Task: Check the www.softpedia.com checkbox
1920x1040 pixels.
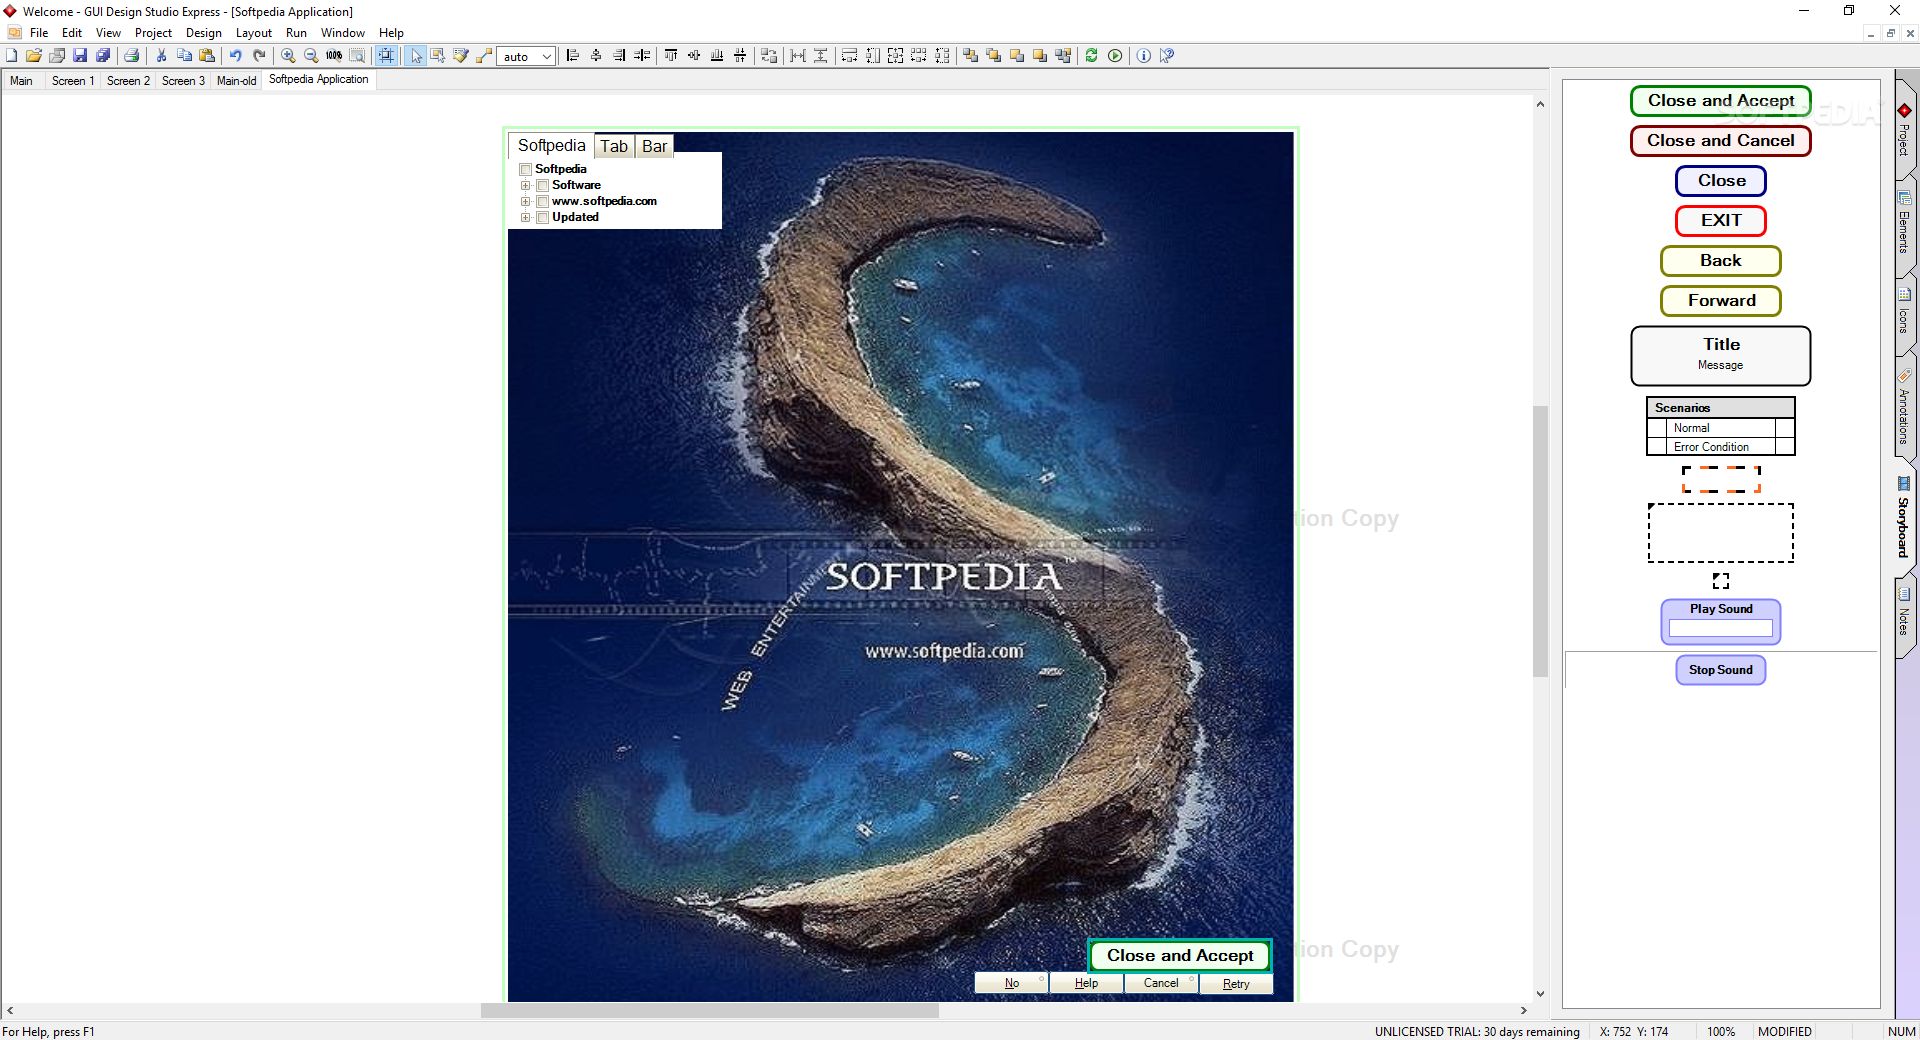Action: 542,201
